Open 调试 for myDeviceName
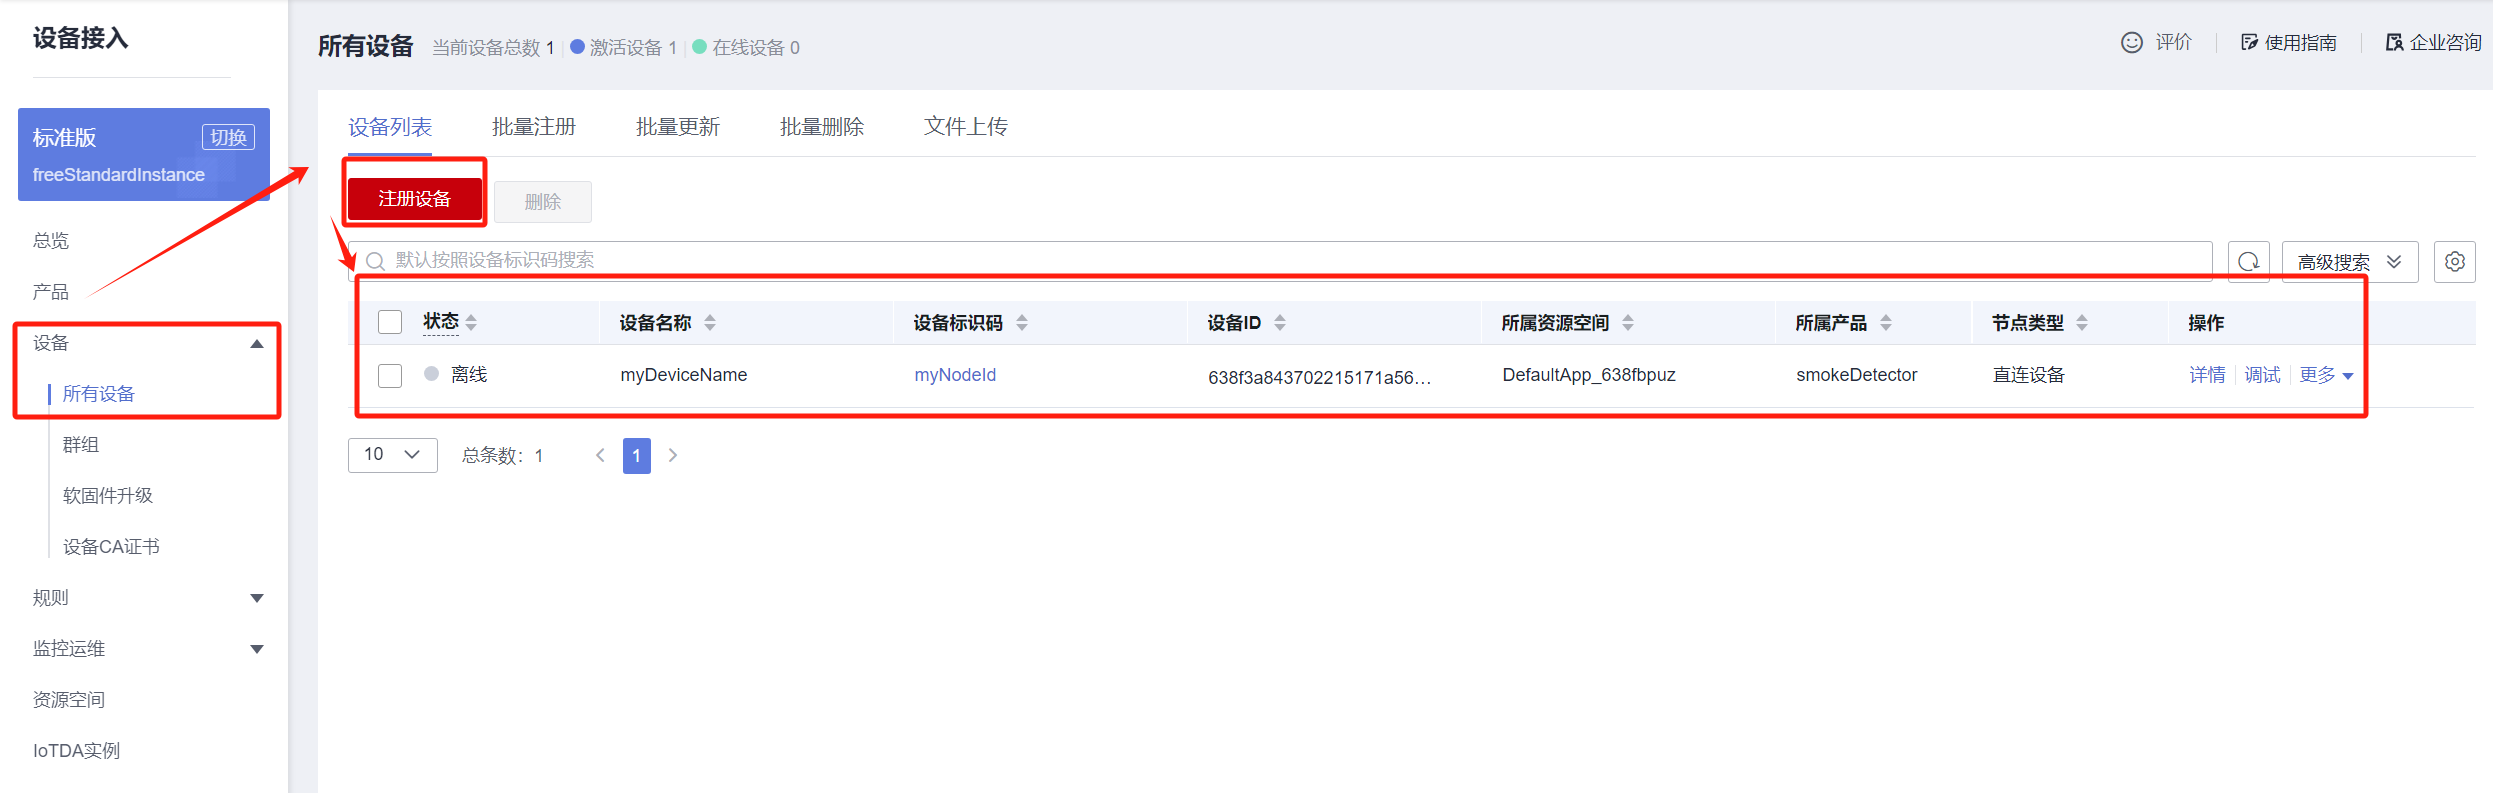 (x=2262, y=375)
